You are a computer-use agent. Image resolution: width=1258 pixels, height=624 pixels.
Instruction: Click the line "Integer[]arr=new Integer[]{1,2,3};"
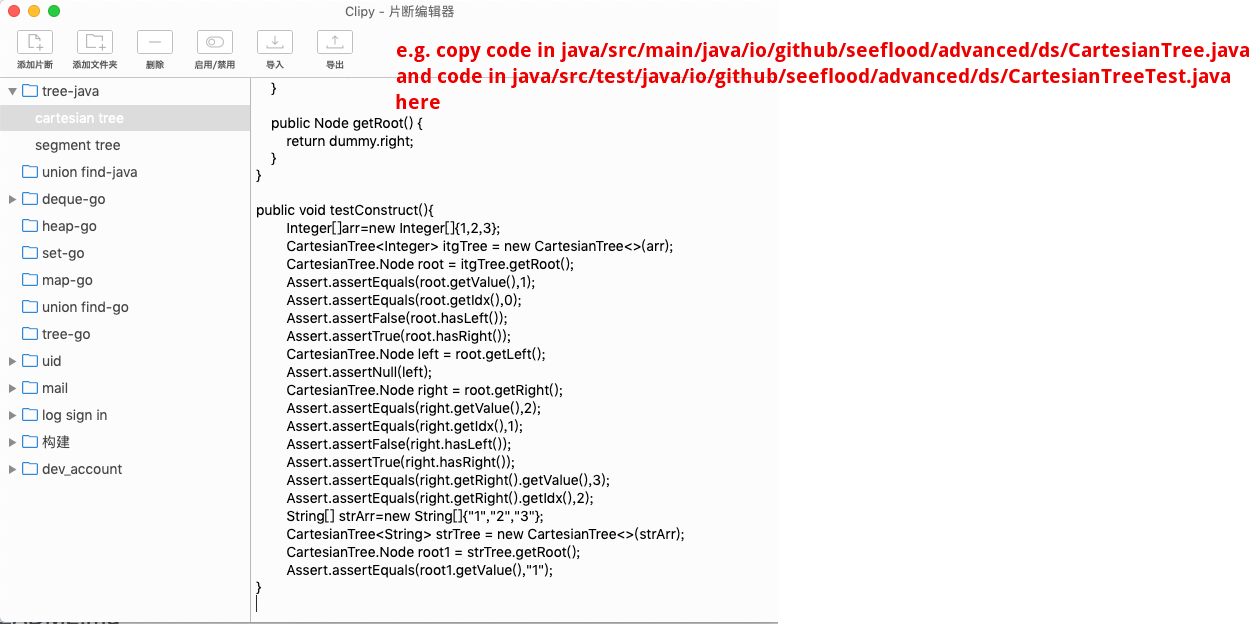pos(393,228)
